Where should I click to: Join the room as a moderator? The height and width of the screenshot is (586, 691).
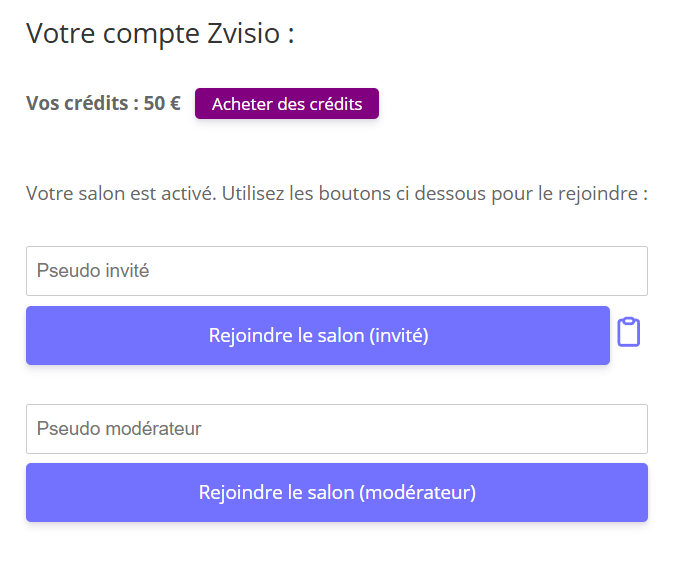point(336,493)
